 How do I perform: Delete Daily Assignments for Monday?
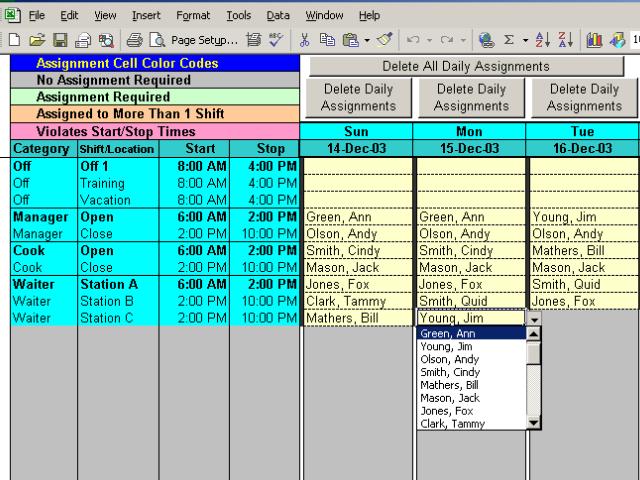(x=471, y=98)
